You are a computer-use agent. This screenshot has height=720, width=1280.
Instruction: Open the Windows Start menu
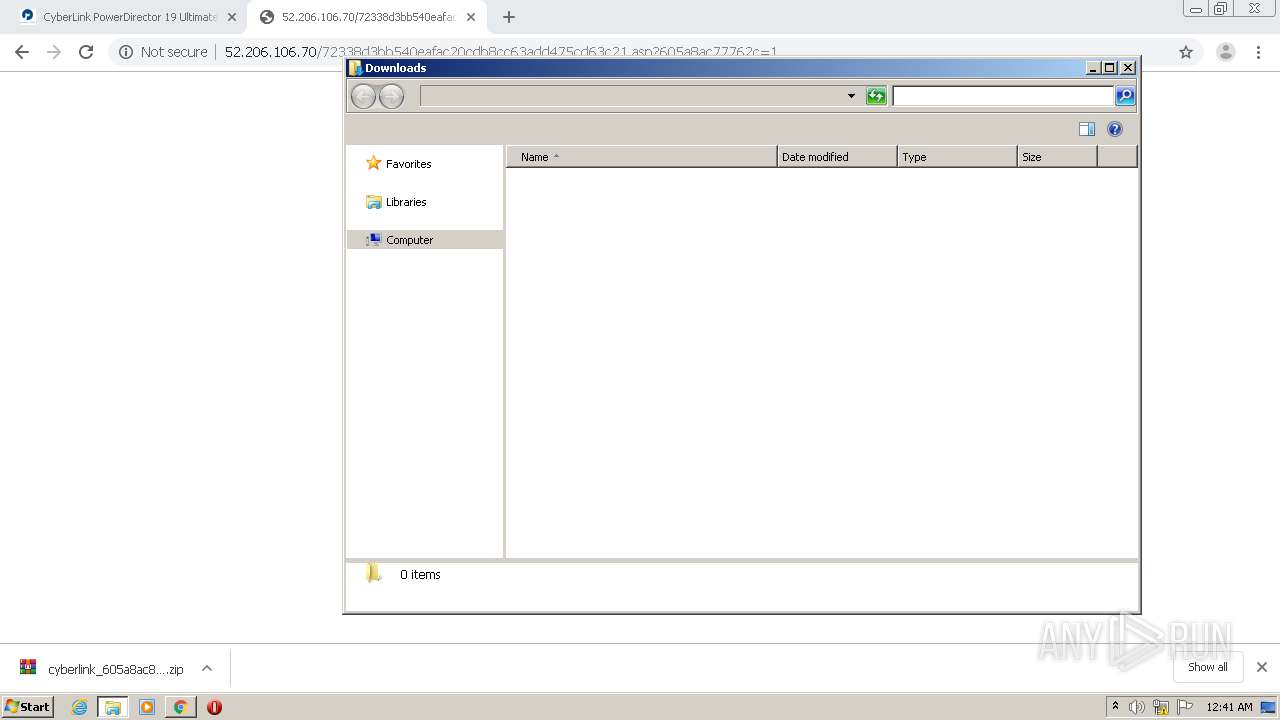coord(28,707)
